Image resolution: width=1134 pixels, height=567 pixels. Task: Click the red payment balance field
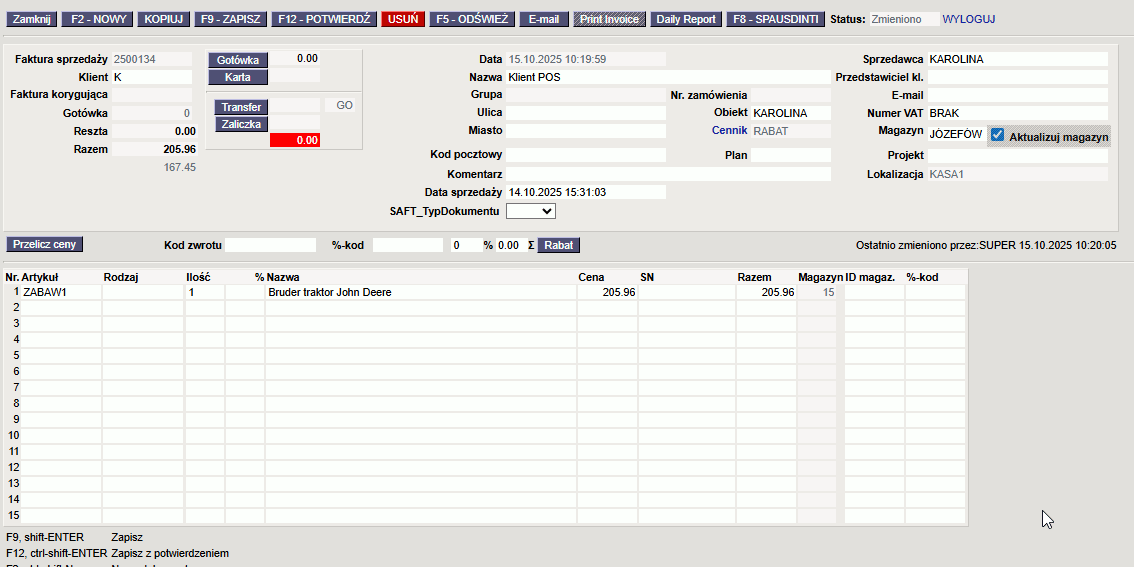pyautogui.click(x=295, y=141)
